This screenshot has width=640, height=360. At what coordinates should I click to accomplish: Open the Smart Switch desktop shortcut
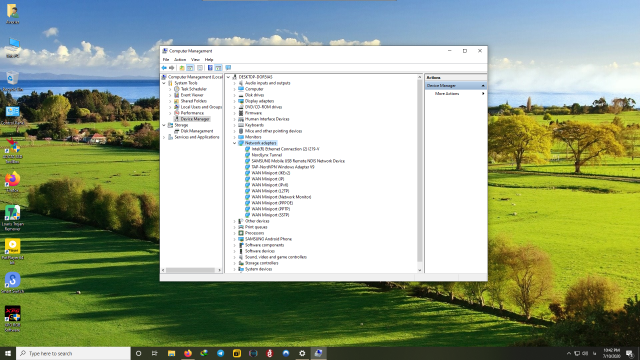(12, 283)
